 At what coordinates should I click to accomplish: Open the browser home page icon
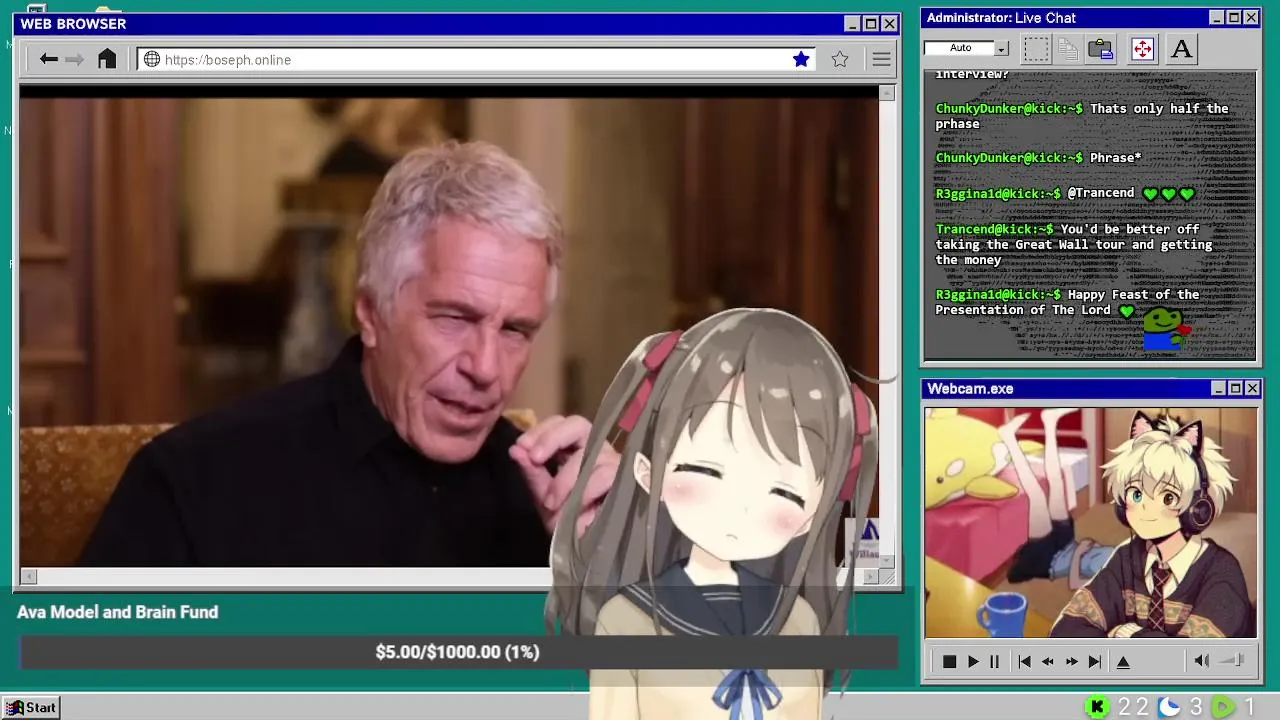click(x=107, y=59)
